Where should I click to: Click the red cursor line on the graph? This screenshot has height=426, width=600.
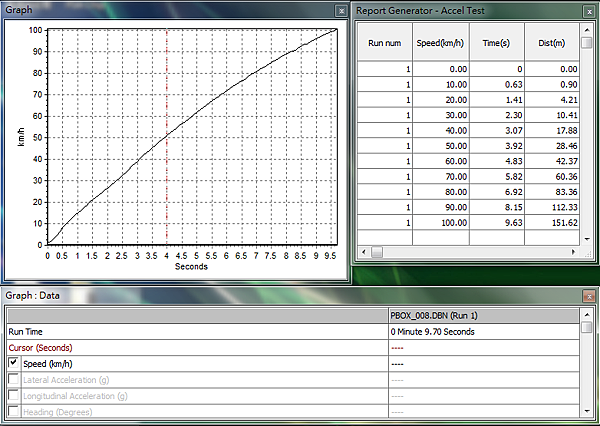point(167,137)
